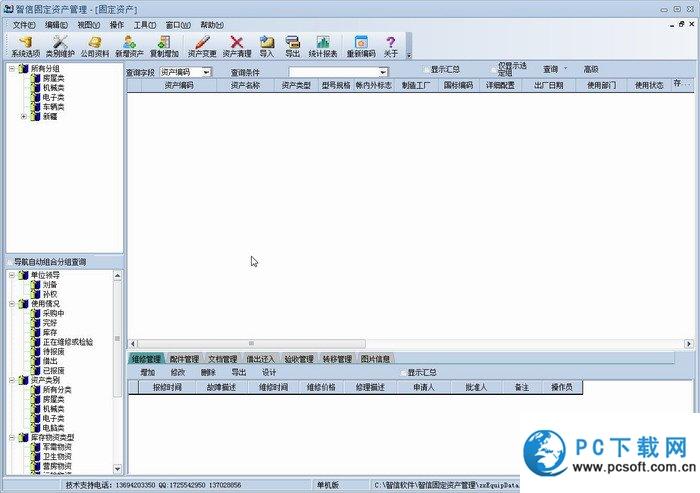
Task: Select 完好 status node
Action: (50, 323)
